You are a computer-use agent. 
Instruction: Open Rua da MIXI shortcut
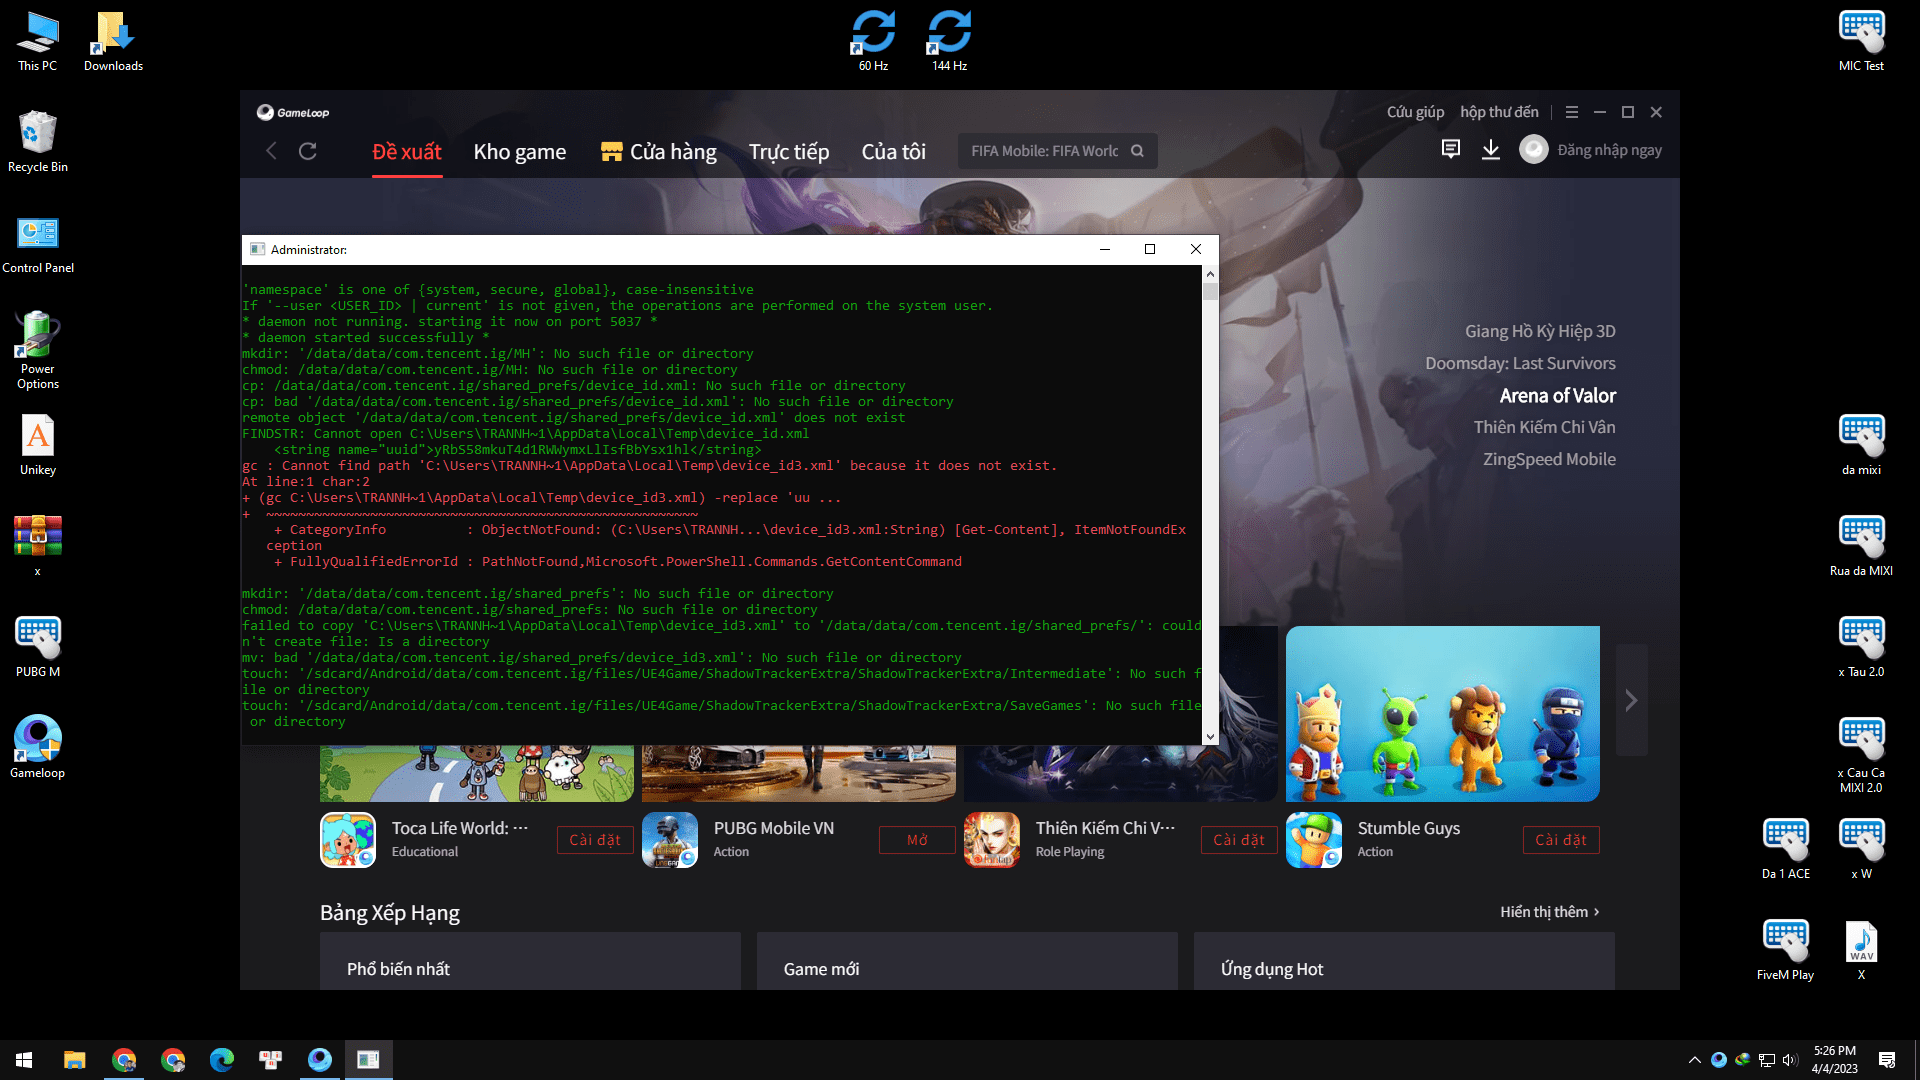(x=1861, y=546)
